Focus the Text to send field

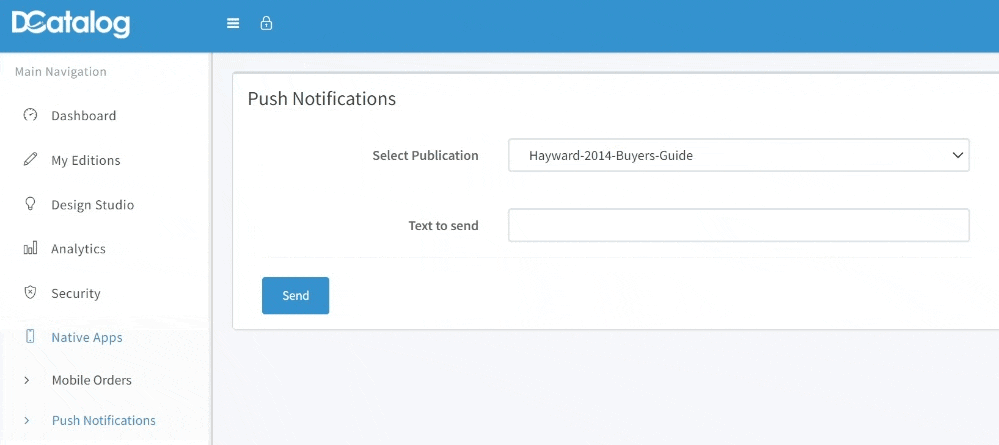coord(738,225)
